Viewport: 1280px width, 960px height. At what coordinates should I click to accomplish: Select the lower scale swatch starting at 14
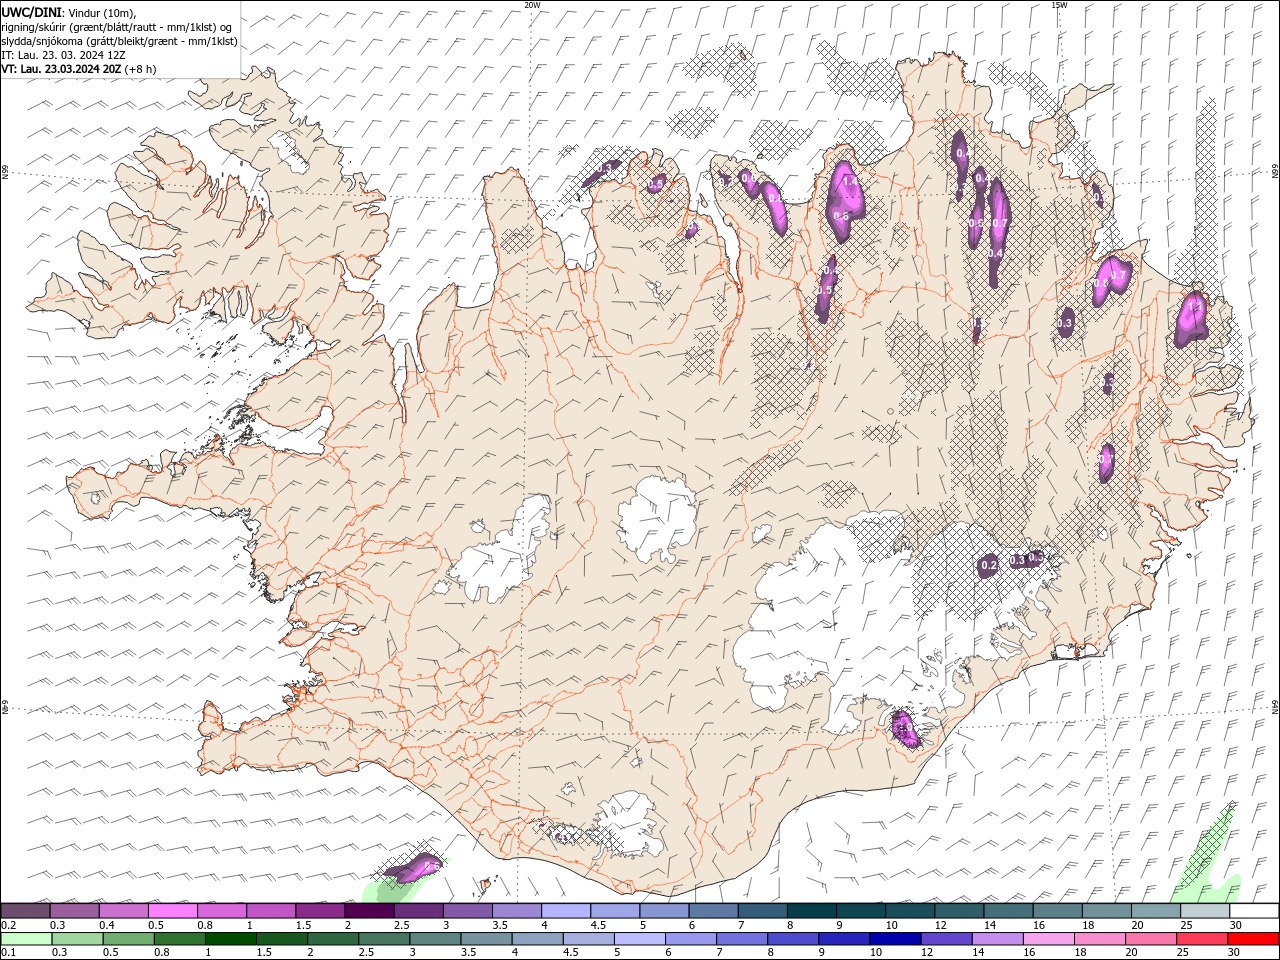998,939
